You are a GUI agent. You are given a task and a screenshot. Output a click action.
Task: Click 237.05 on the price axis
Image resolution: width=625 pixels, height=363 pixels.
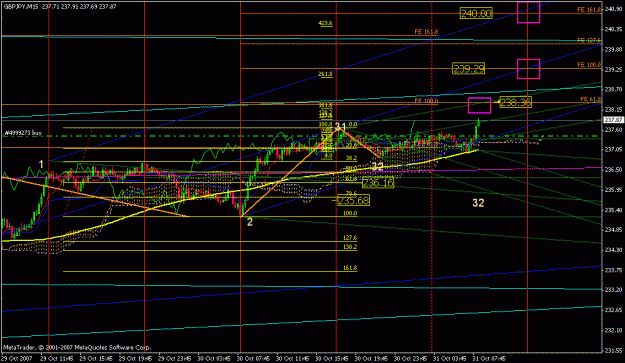click(613, 150)
